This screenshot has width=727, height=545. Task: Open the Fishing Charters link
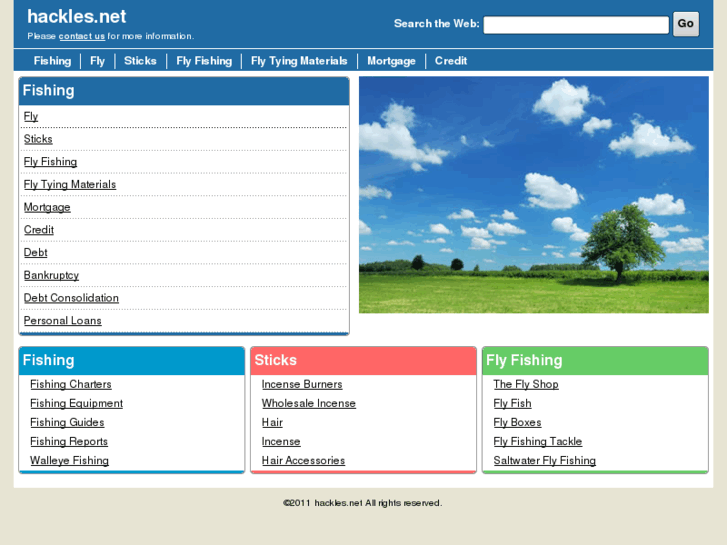[70, 385]
